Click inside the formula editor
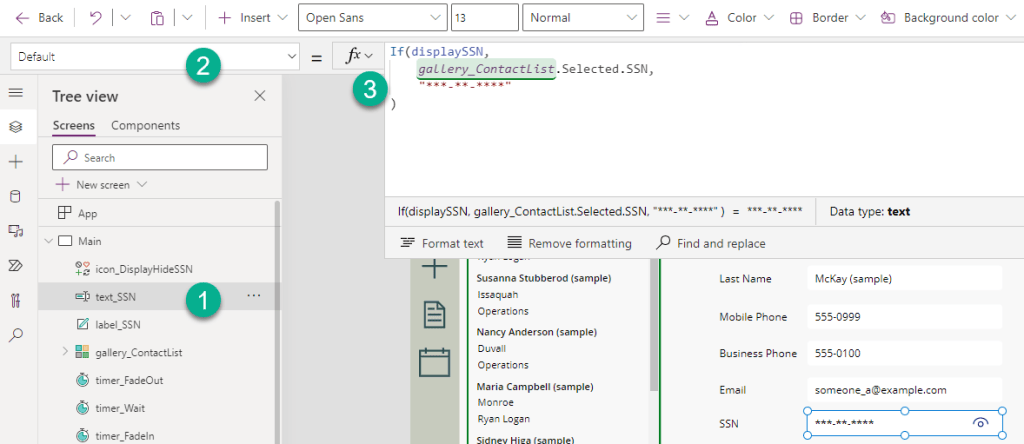This screenshot has height=444, width=1024. (704, 118)
